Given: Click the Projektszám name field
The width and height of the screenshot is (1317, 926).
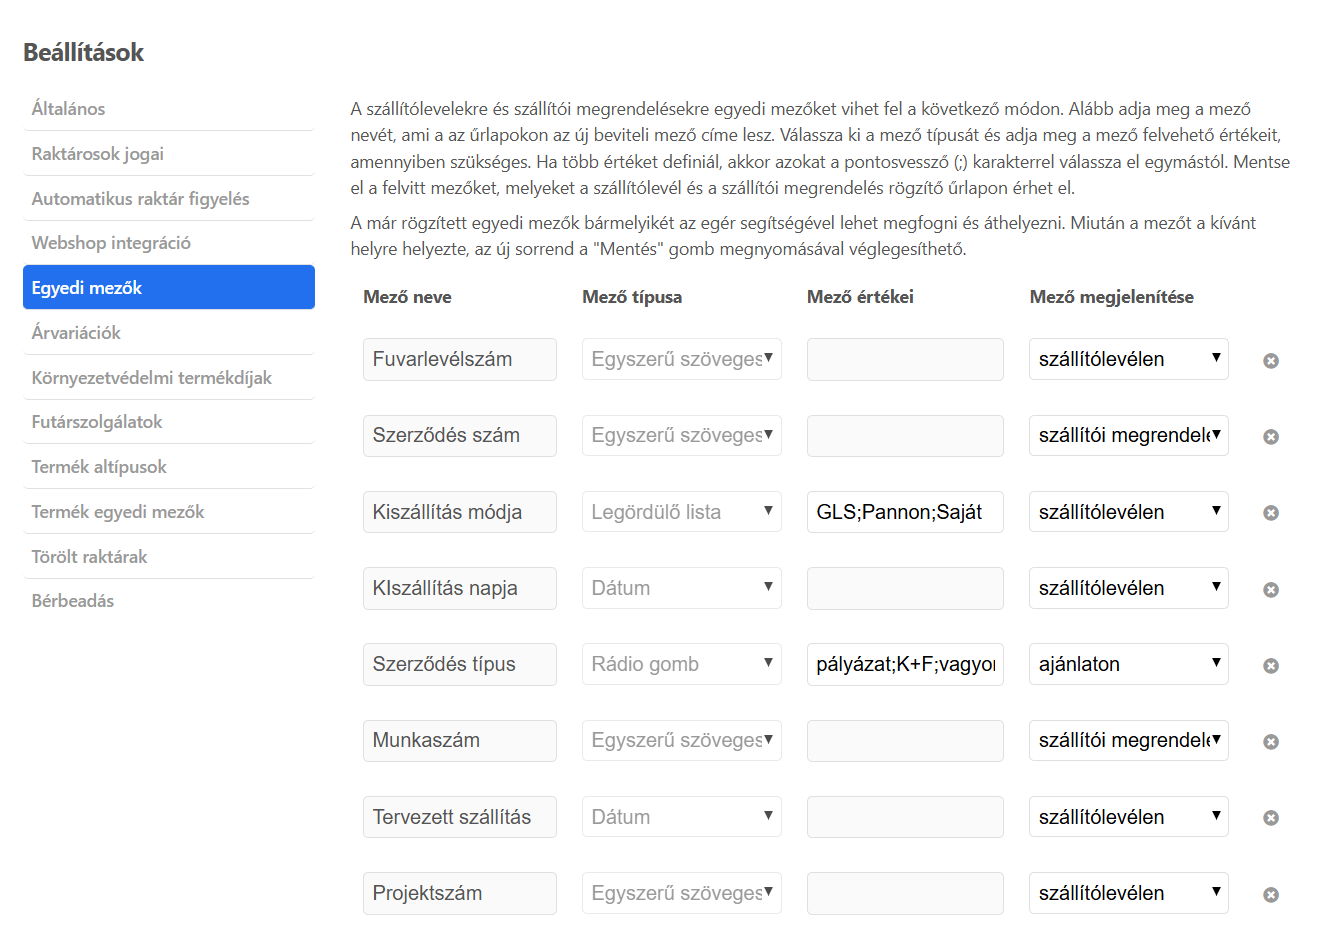Looking at the screenshot, I should pos(460,893).
